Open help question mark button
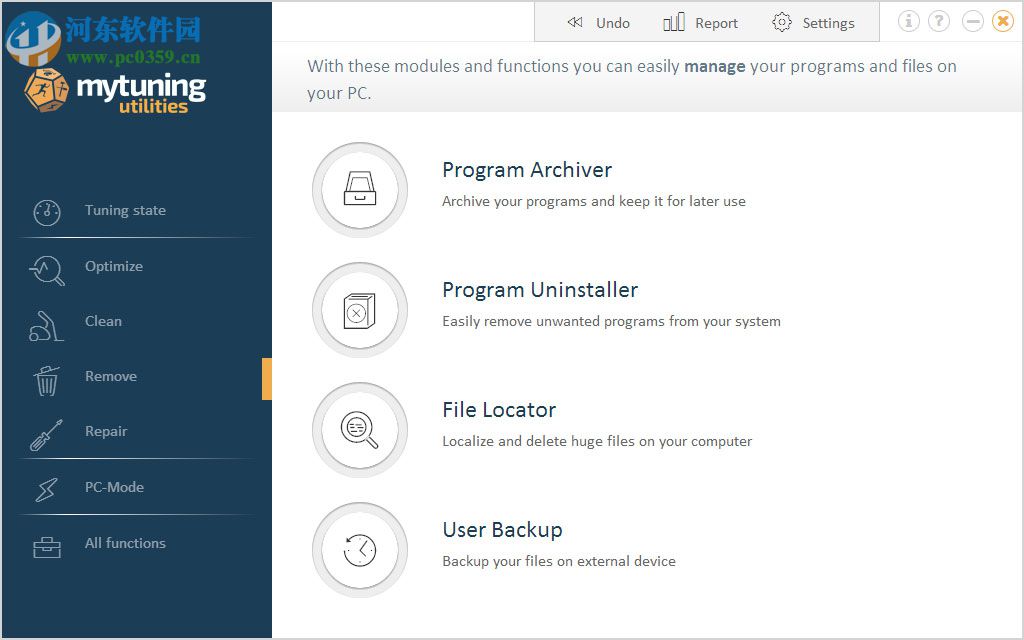Screen dimensions: 1024x640 point(939,22)
